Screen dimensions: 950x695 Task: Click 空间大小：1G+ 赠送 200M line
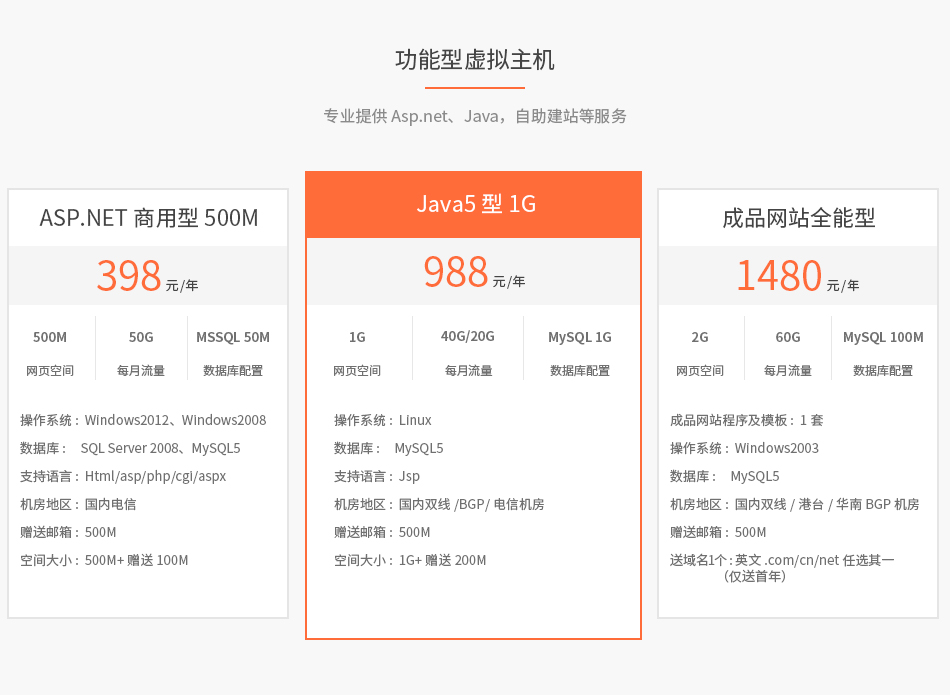click(410, 560)
